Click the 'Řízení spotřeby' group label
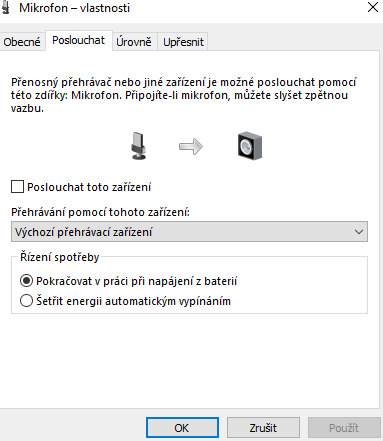Image resolution: width=383 pixels, height=441 pixels. [60, 257]
